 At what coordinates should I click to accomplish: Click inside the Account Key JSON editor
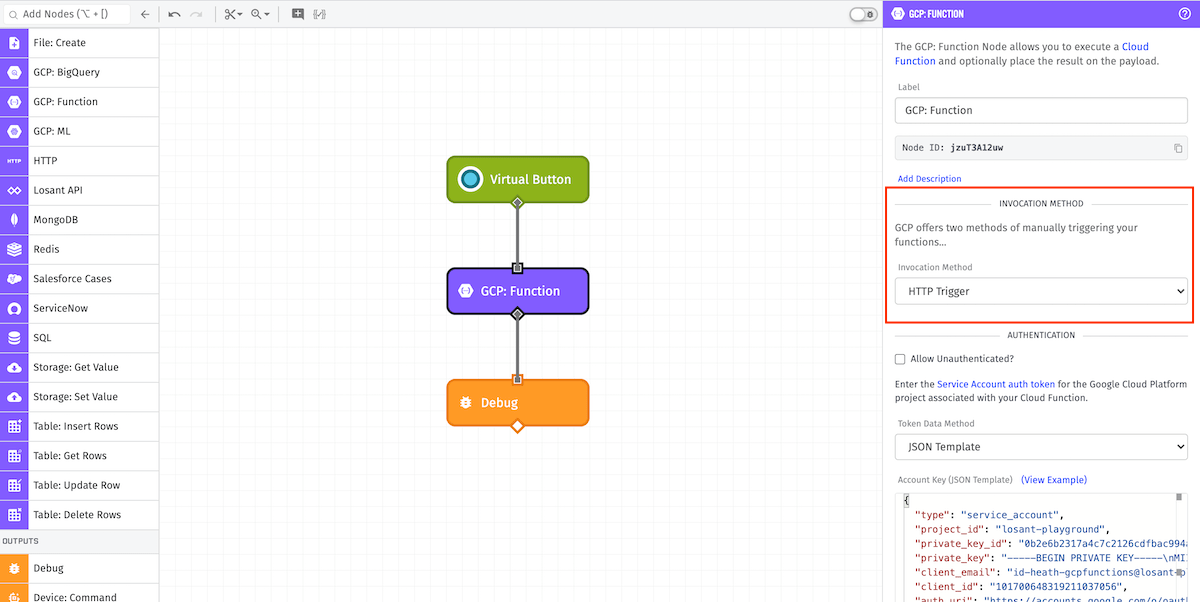(x=1041, y=545)
